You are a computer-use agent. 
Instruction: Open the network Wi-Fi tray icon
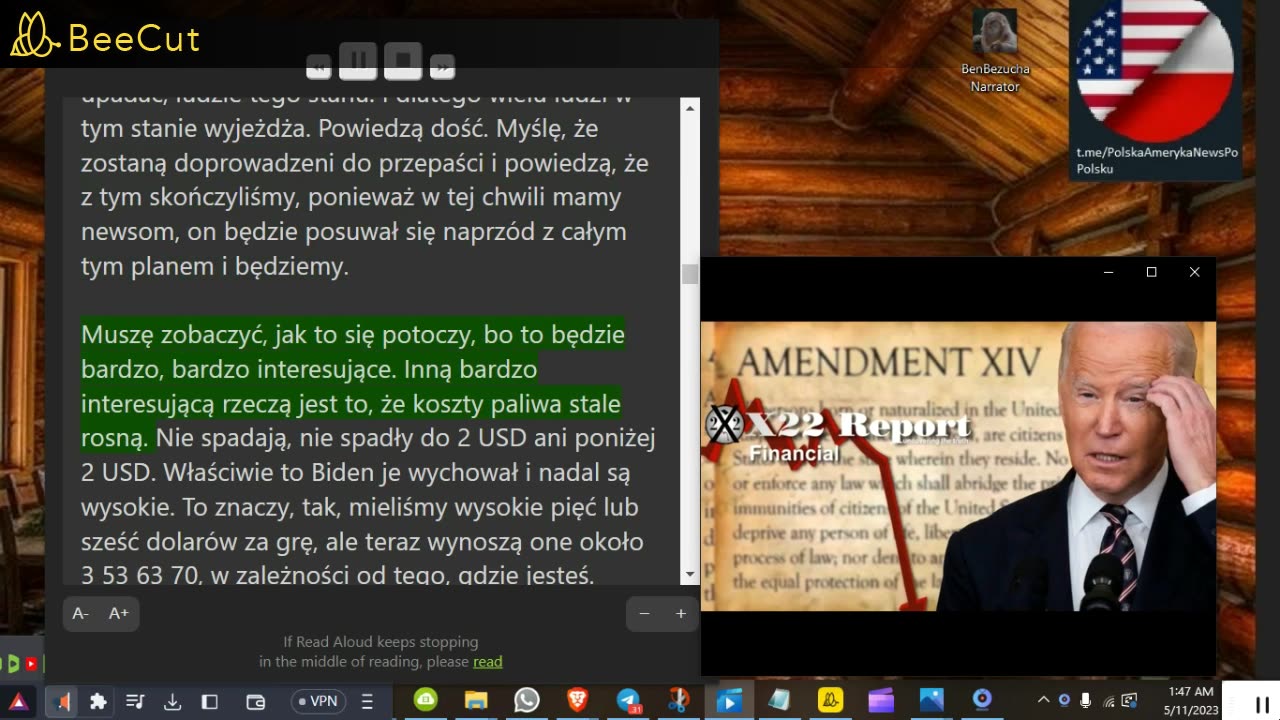[1108, 700]
